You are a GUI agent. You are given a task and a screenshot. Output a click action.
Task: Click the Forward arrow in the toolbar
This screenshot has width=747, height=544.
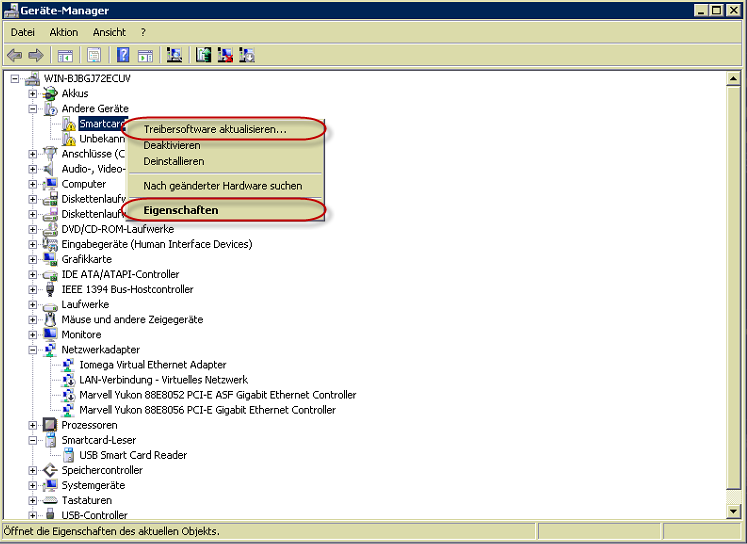36,55
